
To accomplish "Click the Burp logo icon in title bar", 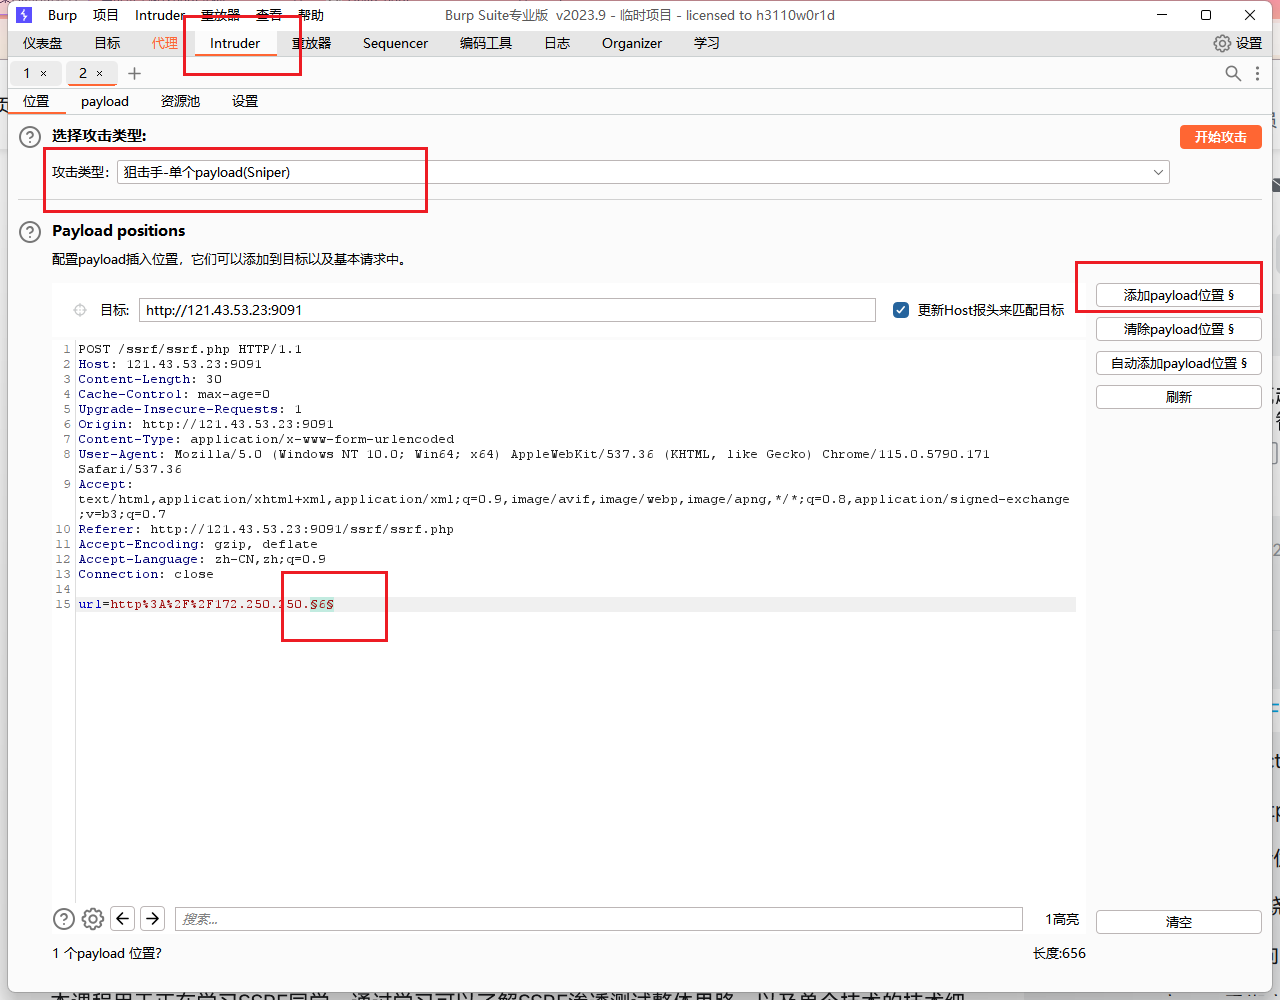I will click(24, 15).
